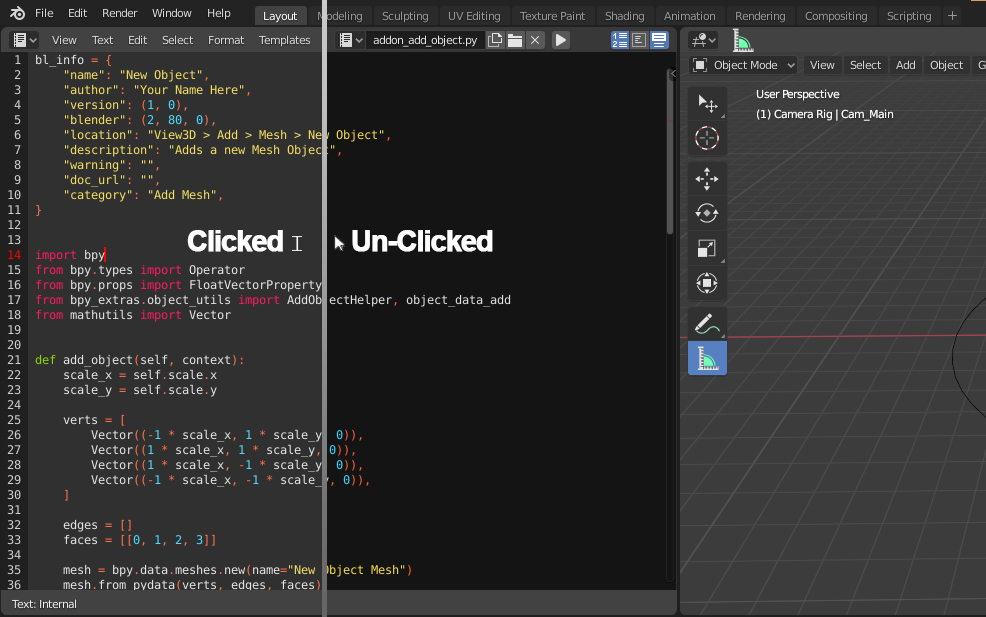Switch to the Compositing workspace tab

click(x=836, y=16)
